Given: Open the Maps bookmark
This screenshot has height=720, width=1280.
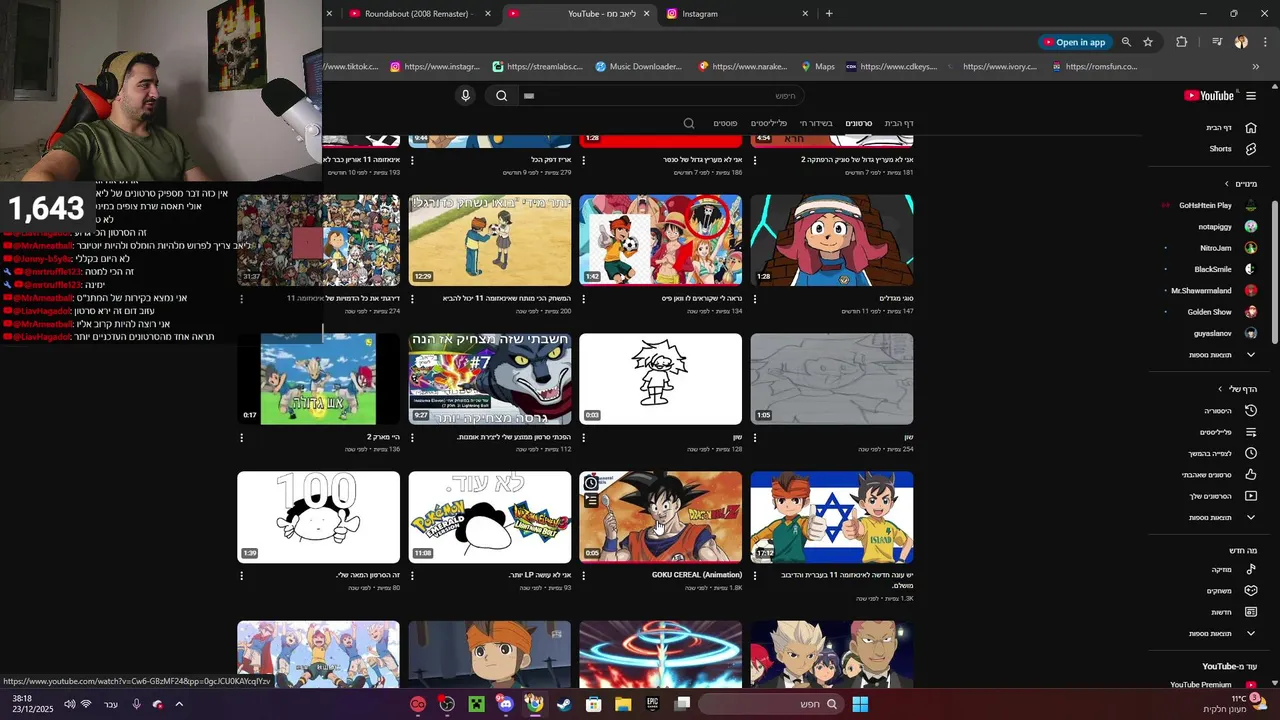Looking at the screenshot, I should pyautogui.click(x=817, y=67).
